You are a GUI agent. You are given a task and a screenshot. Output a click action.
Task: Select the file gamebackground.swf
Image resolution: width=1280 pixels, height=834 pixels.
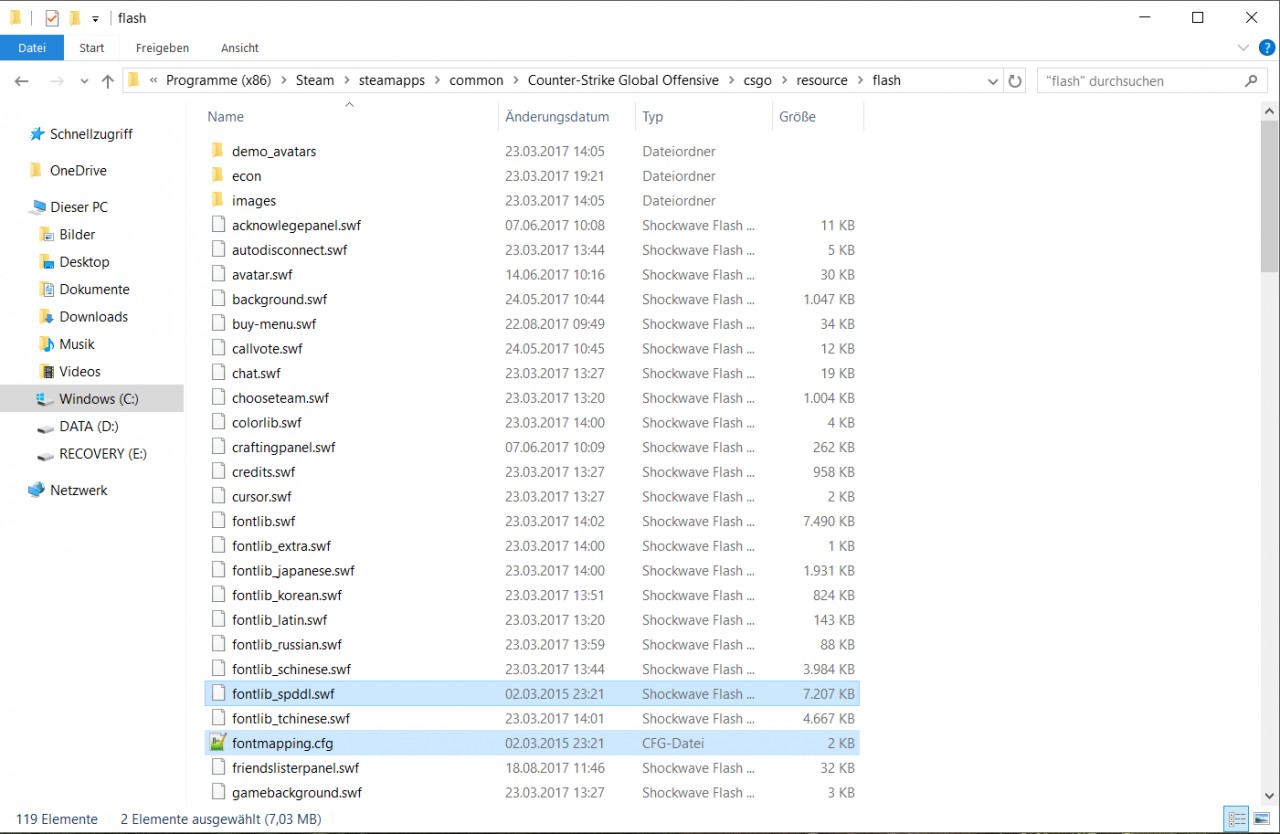point(297,792)
